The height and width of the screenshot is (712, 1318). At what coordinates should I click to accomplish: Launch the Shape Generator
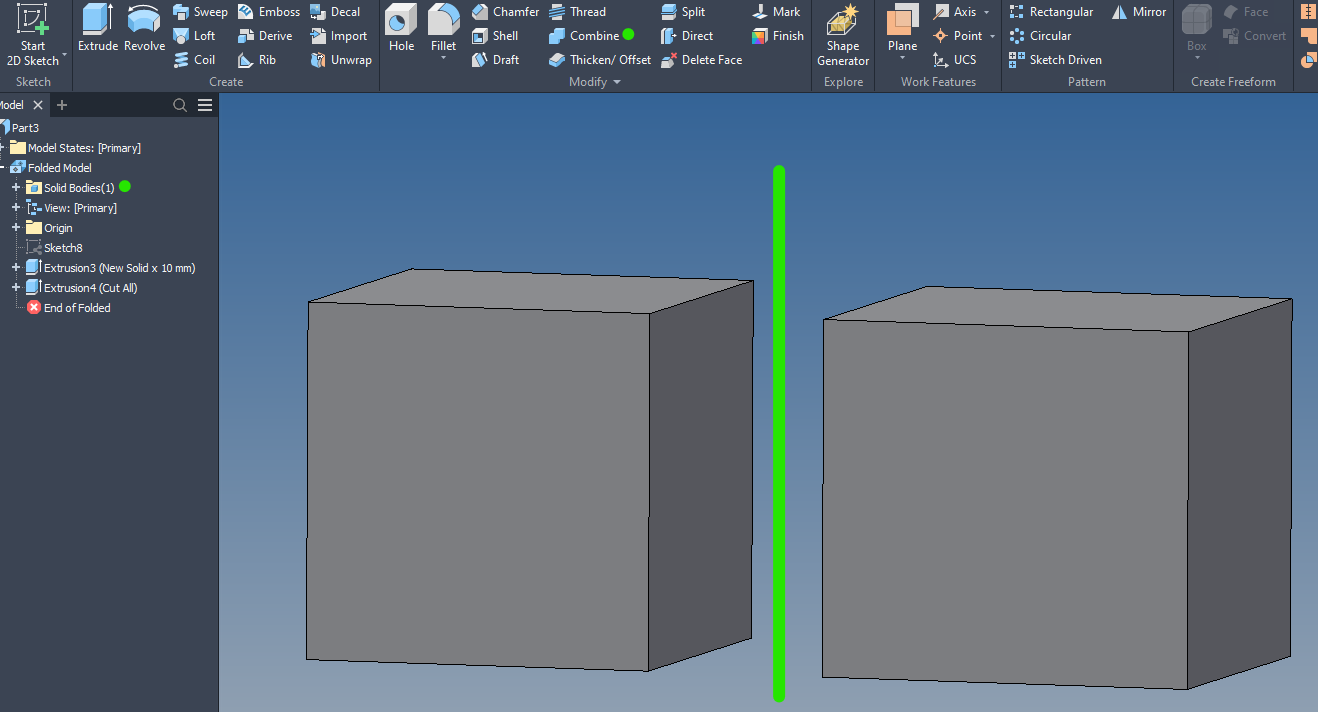pyautogui.click(x=843, y=35)
